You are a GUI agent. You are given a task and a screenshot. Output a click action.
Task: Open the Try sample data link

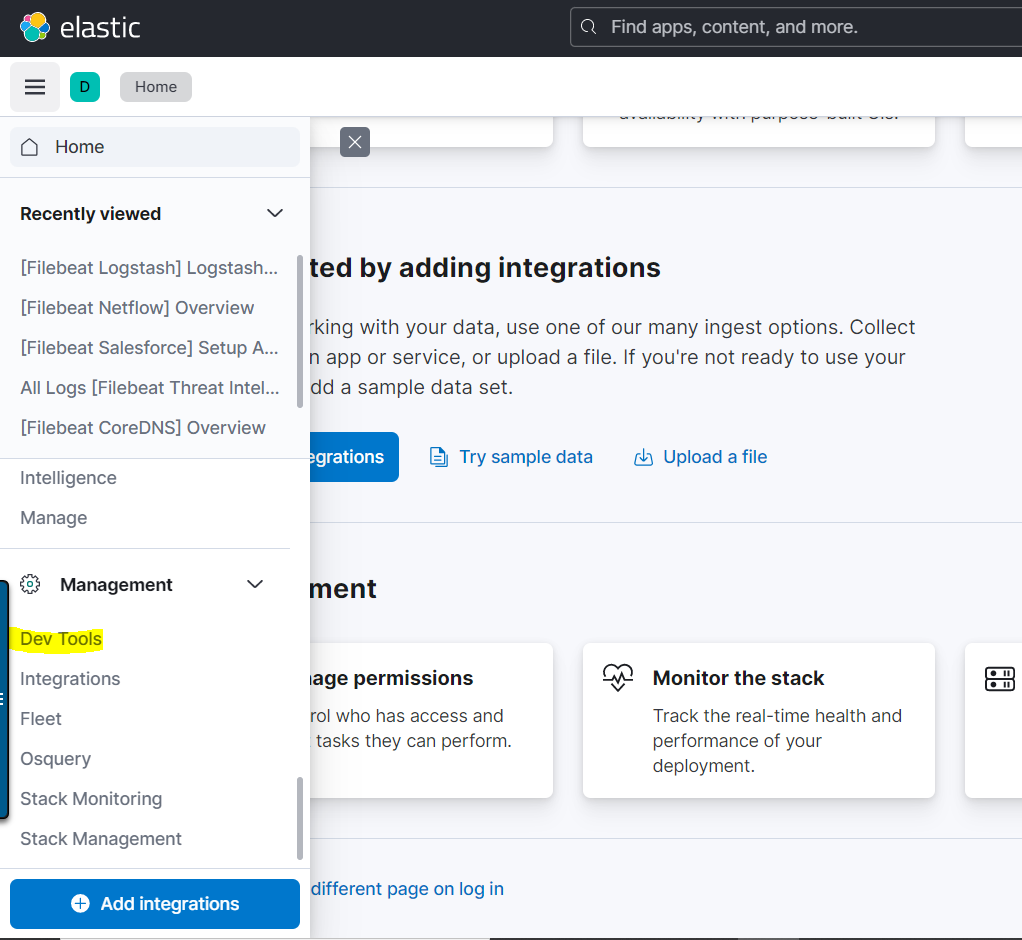click(x=526, y=456)
